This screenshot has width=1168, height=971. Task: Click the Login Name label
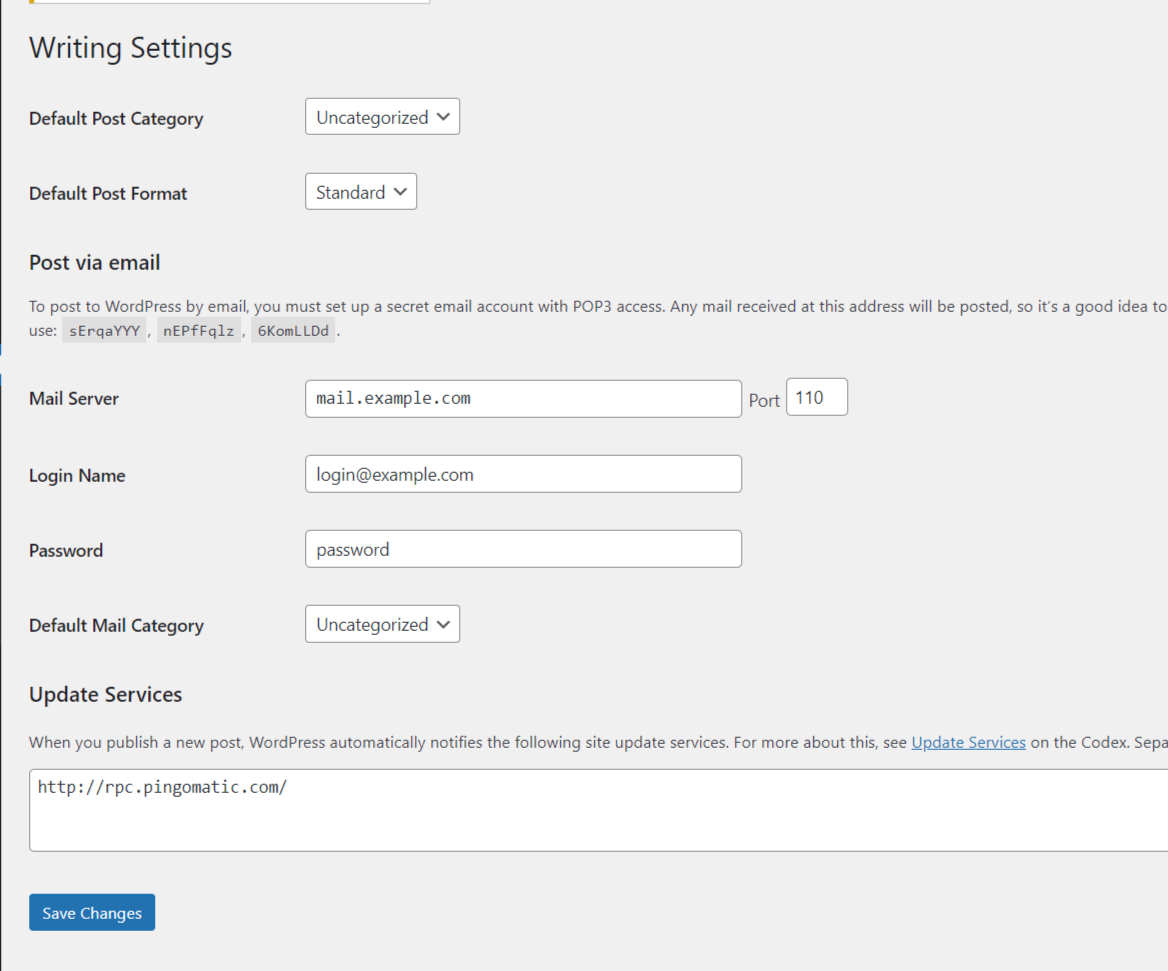77,476
